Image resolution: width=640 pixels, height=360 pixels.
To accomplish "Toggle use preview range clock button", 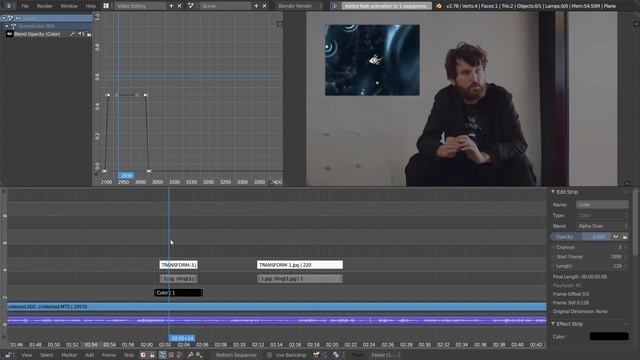I will (x=143, y=355).
